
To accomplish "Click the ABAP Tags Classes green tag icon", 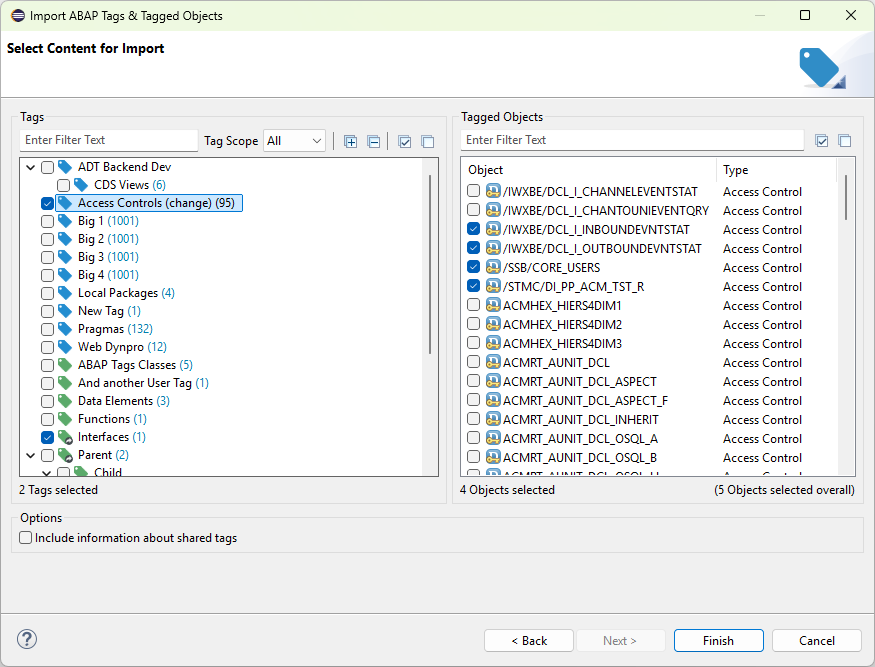I will [x=65, y=365].
